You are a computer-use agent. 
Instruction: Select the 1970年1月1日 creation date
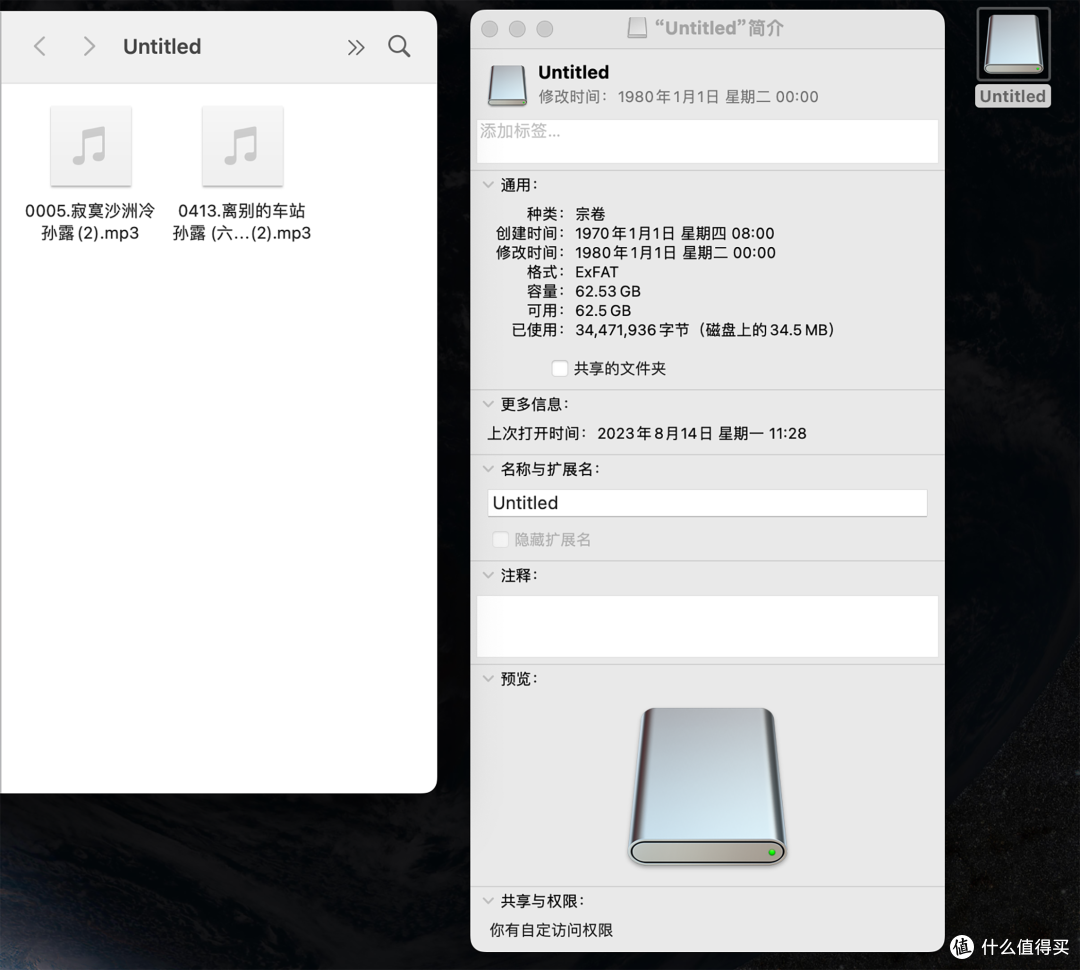(674, 234)
